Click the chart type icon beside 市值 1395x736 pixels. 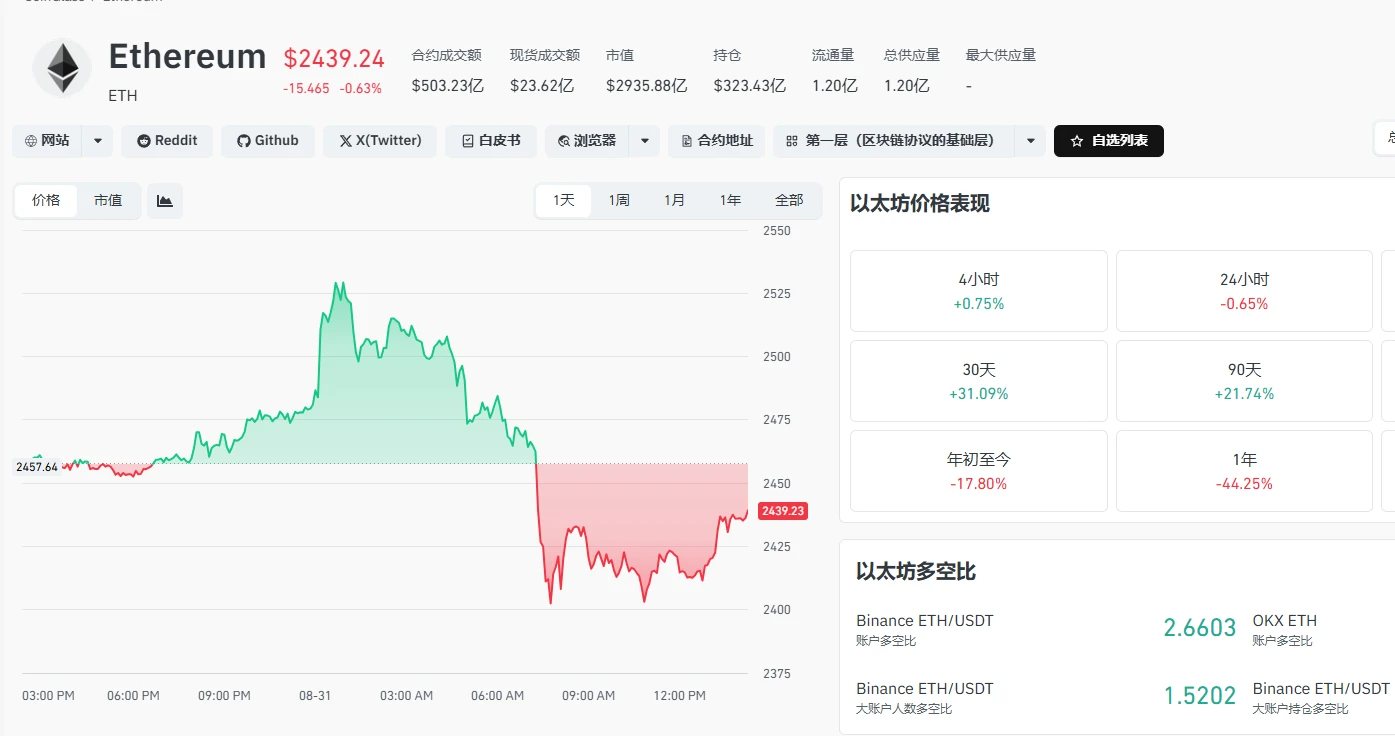click(x=165, y=201)
